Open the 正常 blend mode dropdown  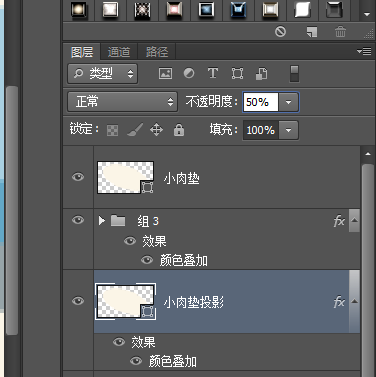click(x=122, y=102)
